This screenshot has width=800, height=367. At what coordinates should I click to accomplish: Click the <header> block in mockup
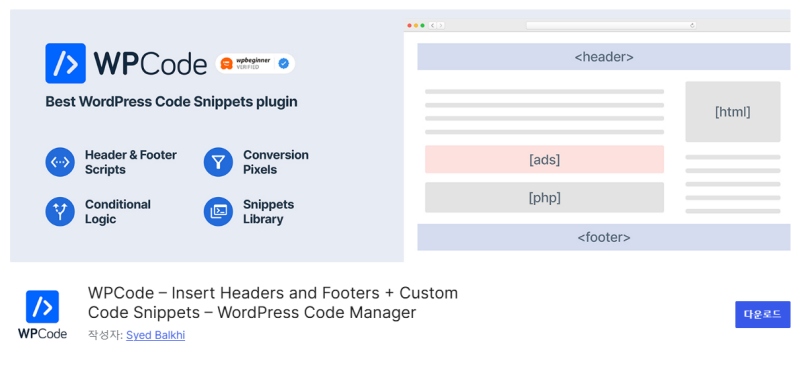click(x=604, y=57)
